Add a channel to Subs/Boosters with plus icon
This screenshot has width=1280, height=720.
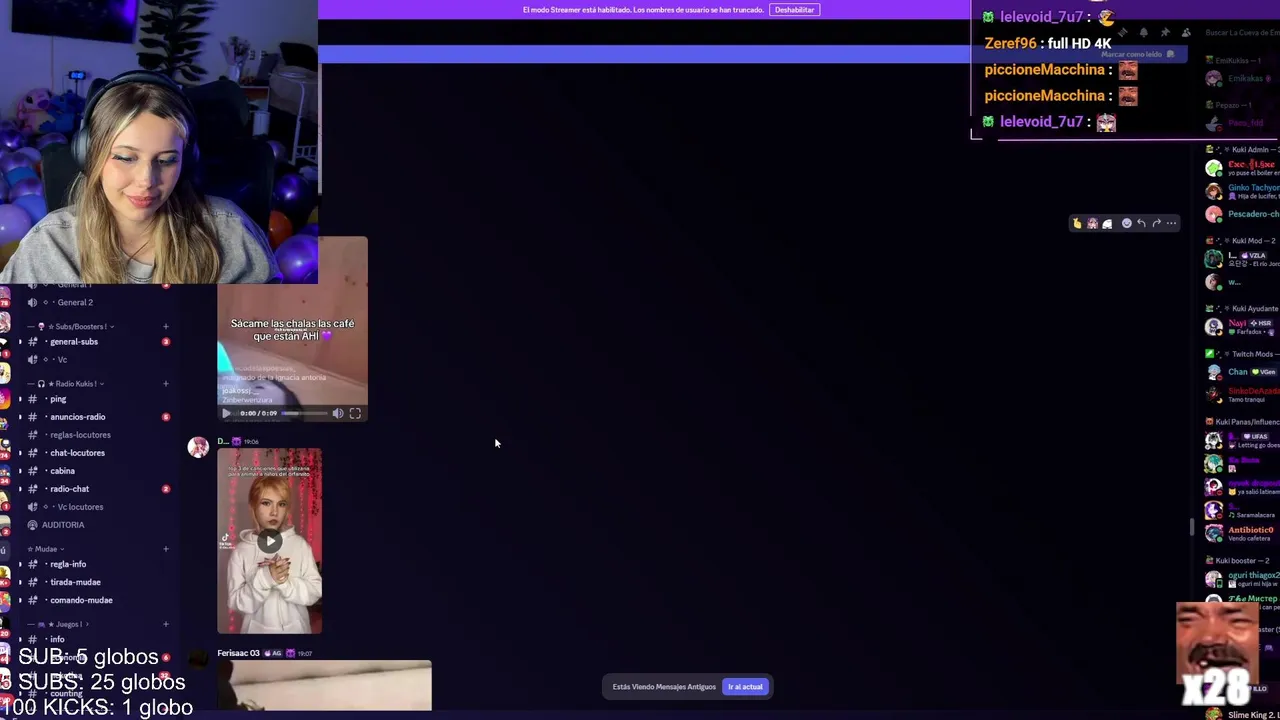[x=166, y=327]
